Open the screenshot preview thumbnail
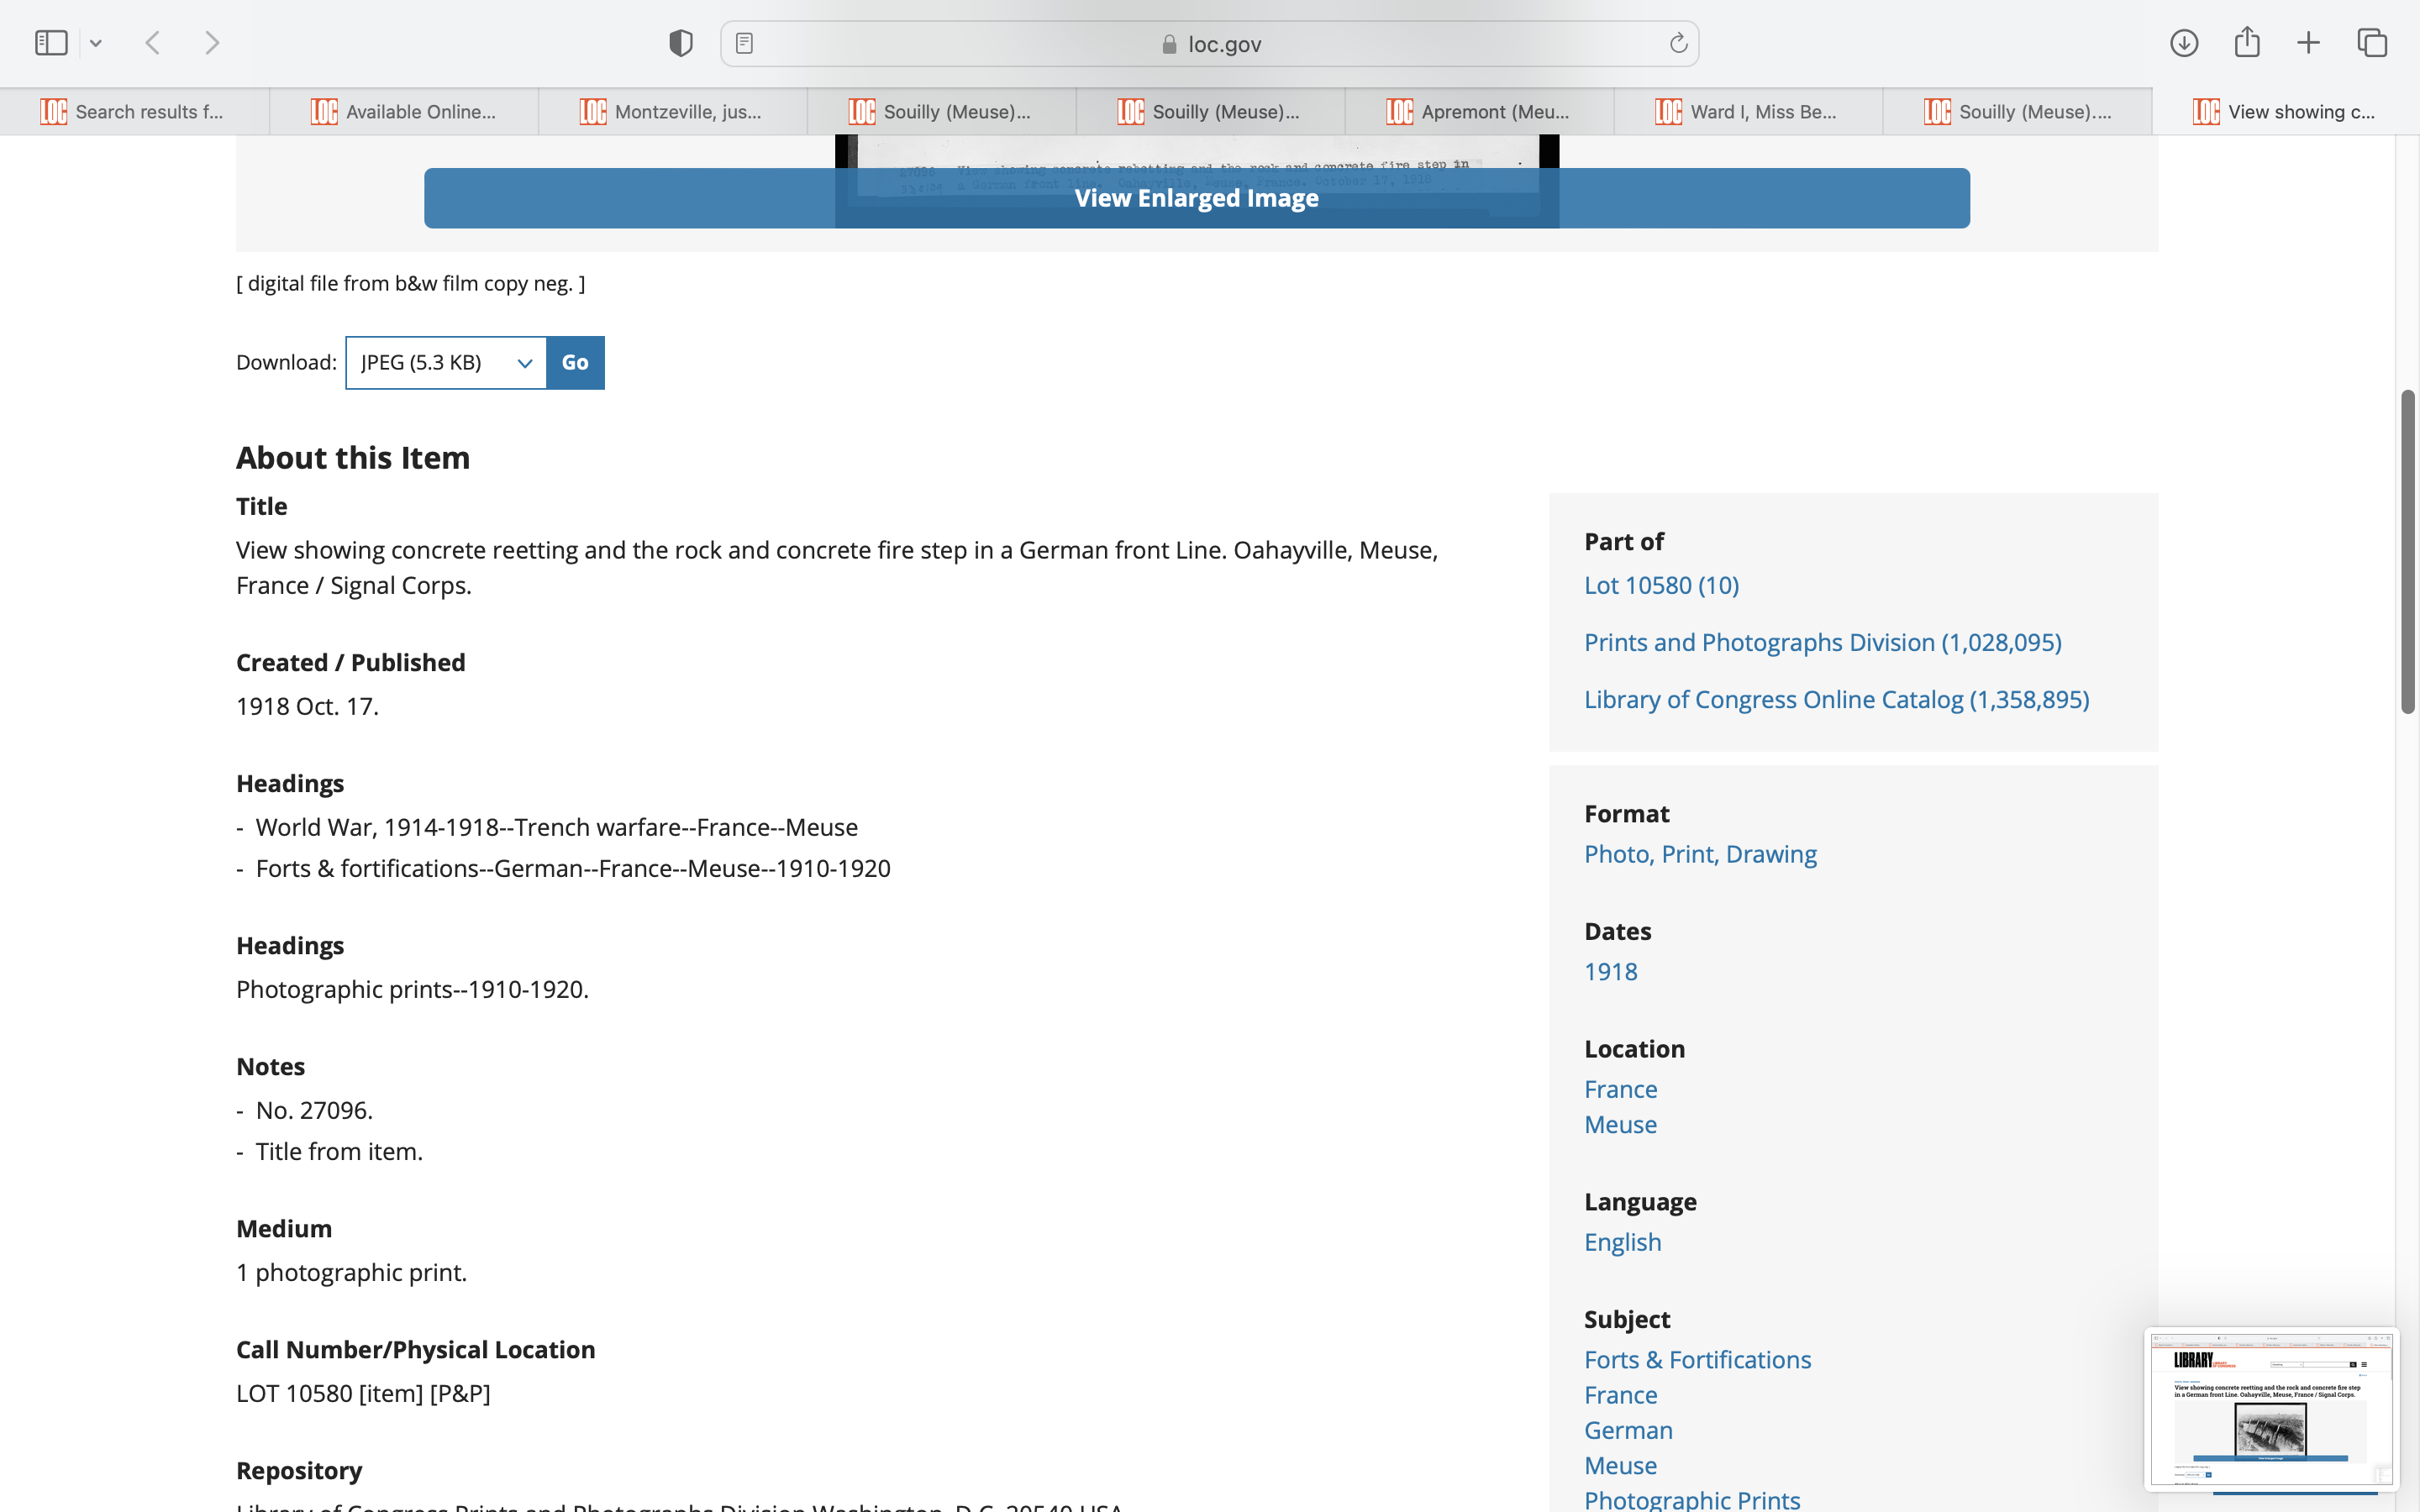 point(2270,1408)
